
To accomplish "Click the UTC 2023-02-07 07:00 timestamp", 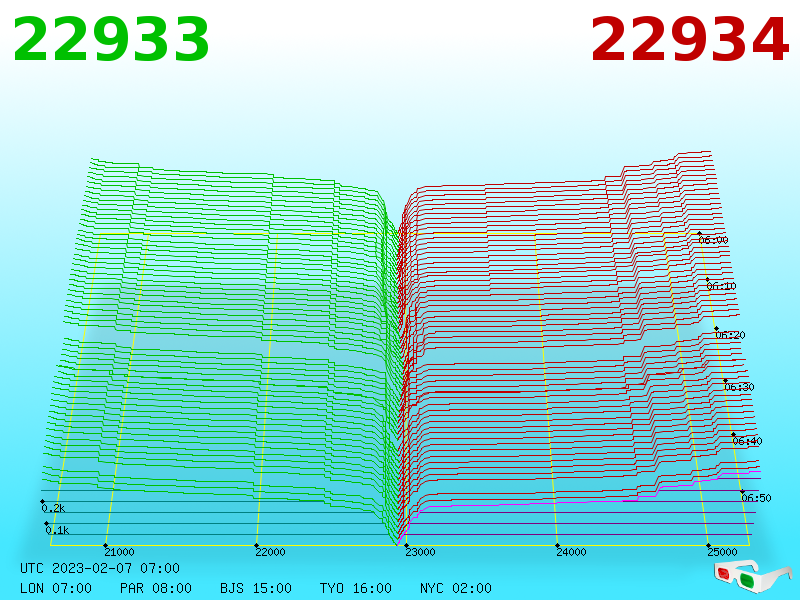I will [100, 568].
